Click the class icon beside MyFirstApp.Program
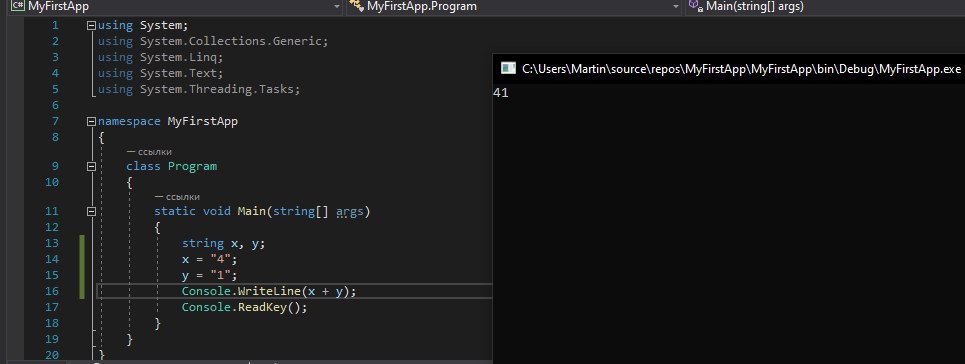Screen dimensions: 965x364 point(356,7)
